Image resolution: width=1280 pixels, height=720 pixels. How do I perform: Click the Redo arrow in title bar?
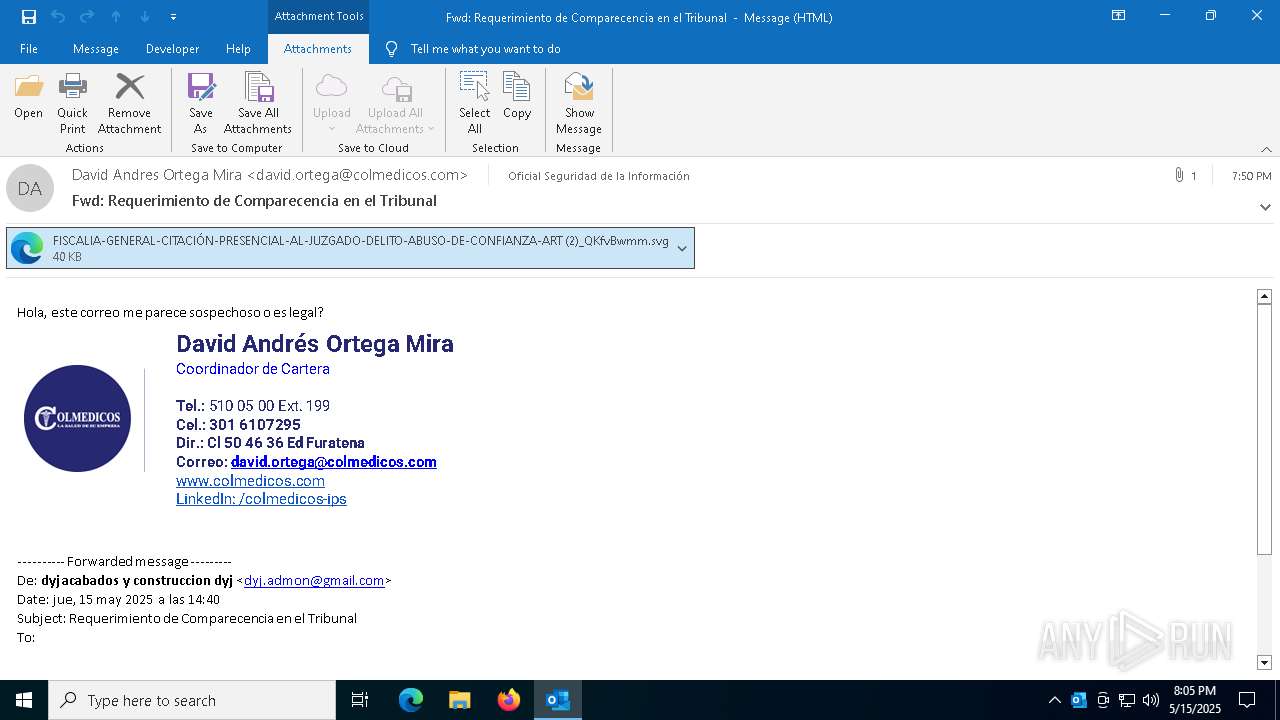[x=87, y=17]
